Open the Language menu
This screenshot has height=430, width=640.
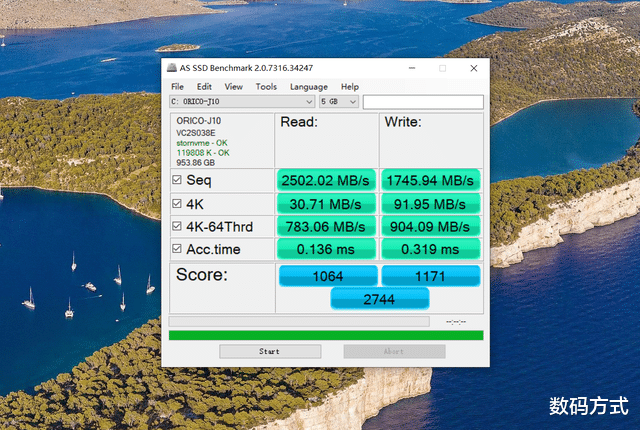309,87
